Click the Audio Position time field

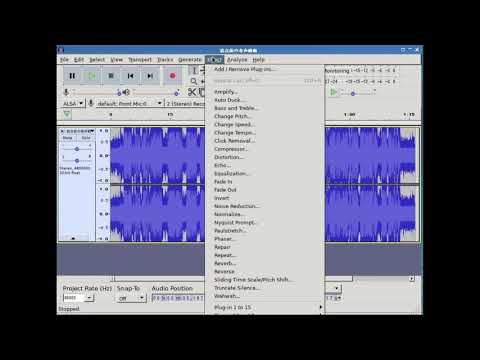tap(178, 298)
